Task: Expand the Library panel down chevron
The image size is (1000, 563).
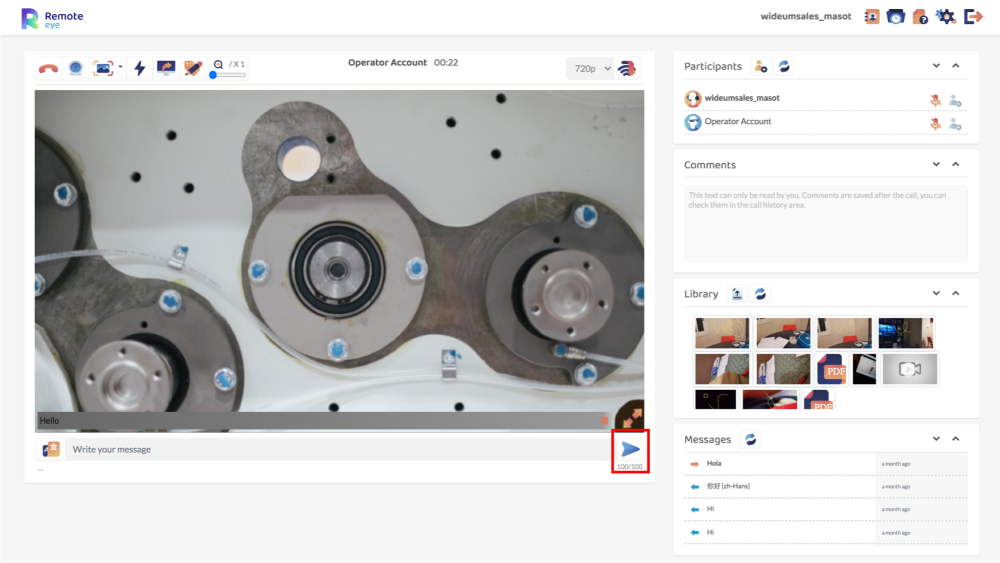Action: 936,293
